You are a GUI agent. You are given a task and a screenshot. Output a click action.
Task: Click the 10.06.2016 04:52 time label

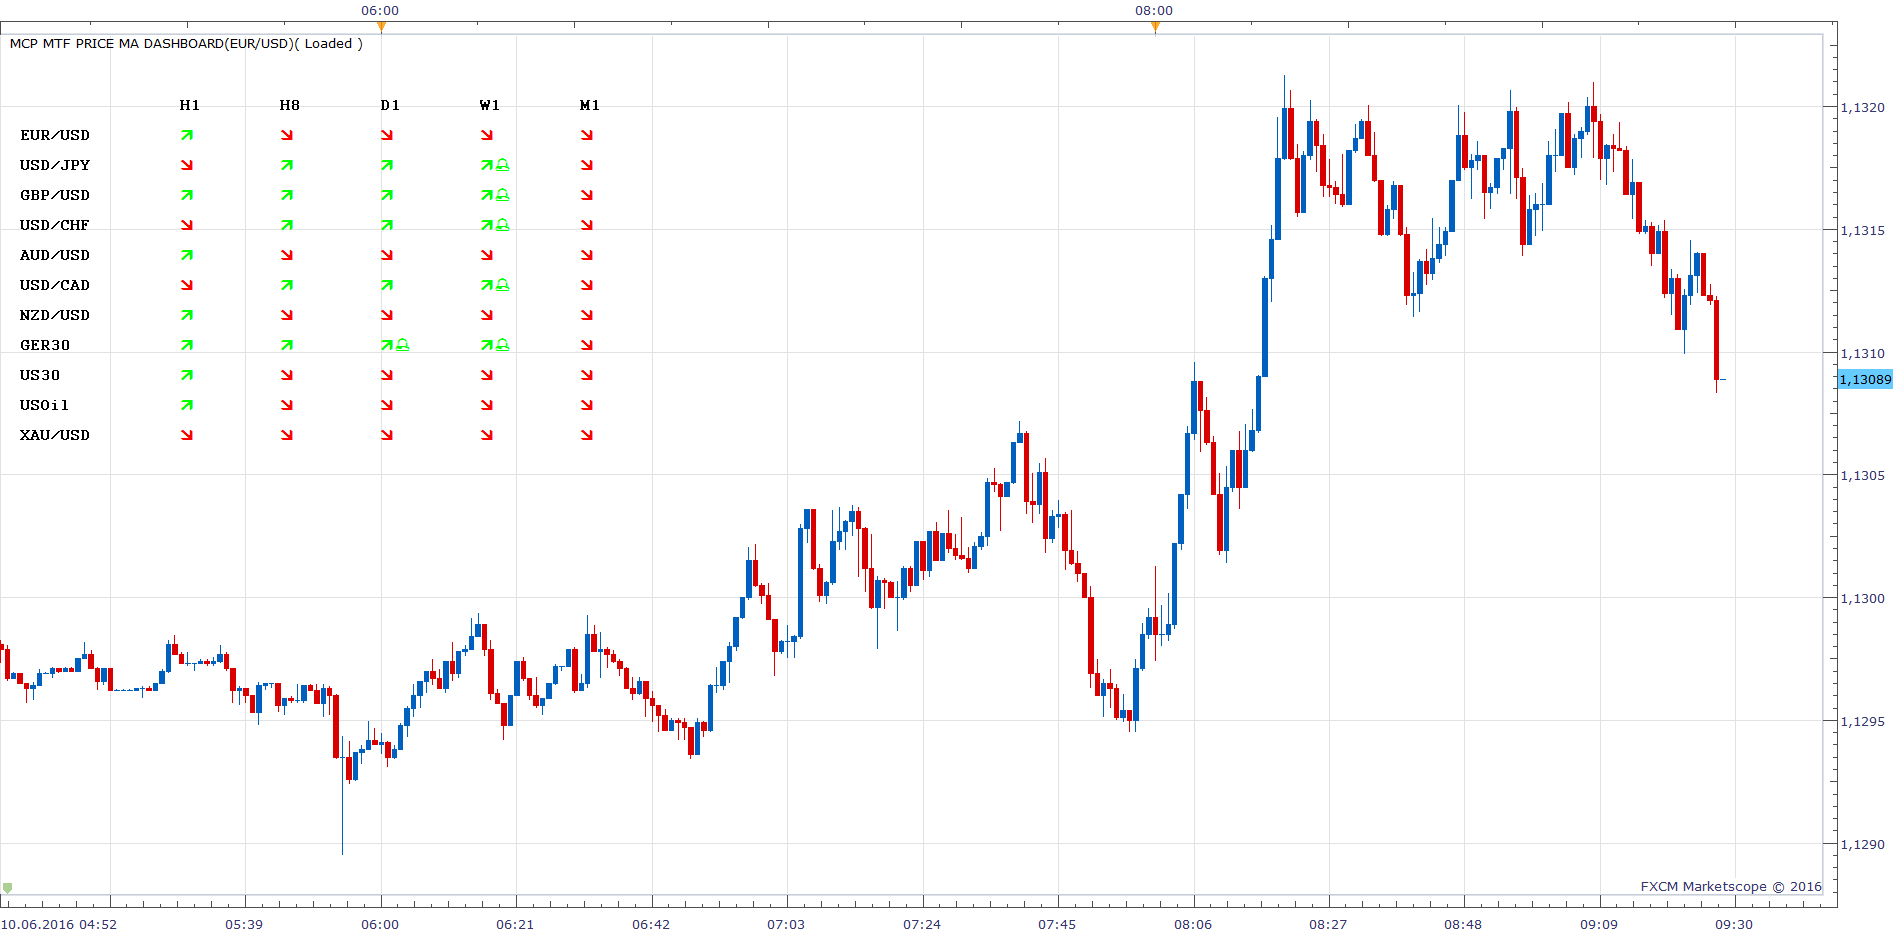(x=59, y=924)
